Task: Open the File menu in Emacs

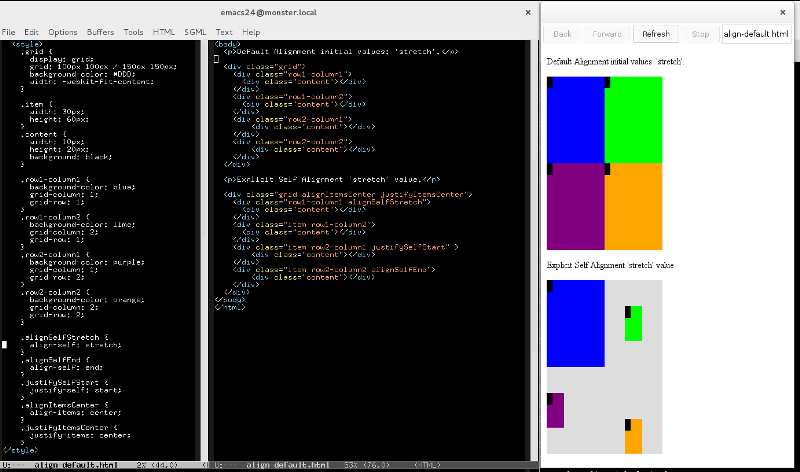Action: point(8,32)
